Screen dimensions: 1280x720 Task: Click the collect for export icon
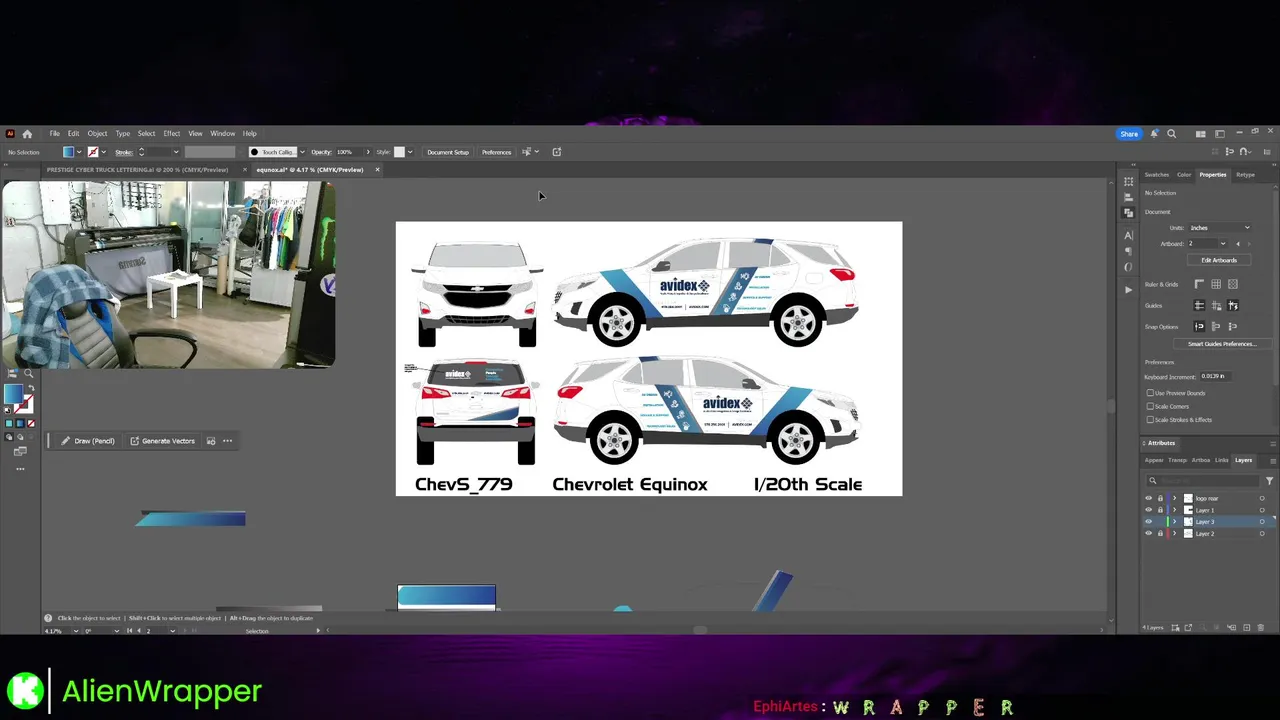pos(1189,627)
